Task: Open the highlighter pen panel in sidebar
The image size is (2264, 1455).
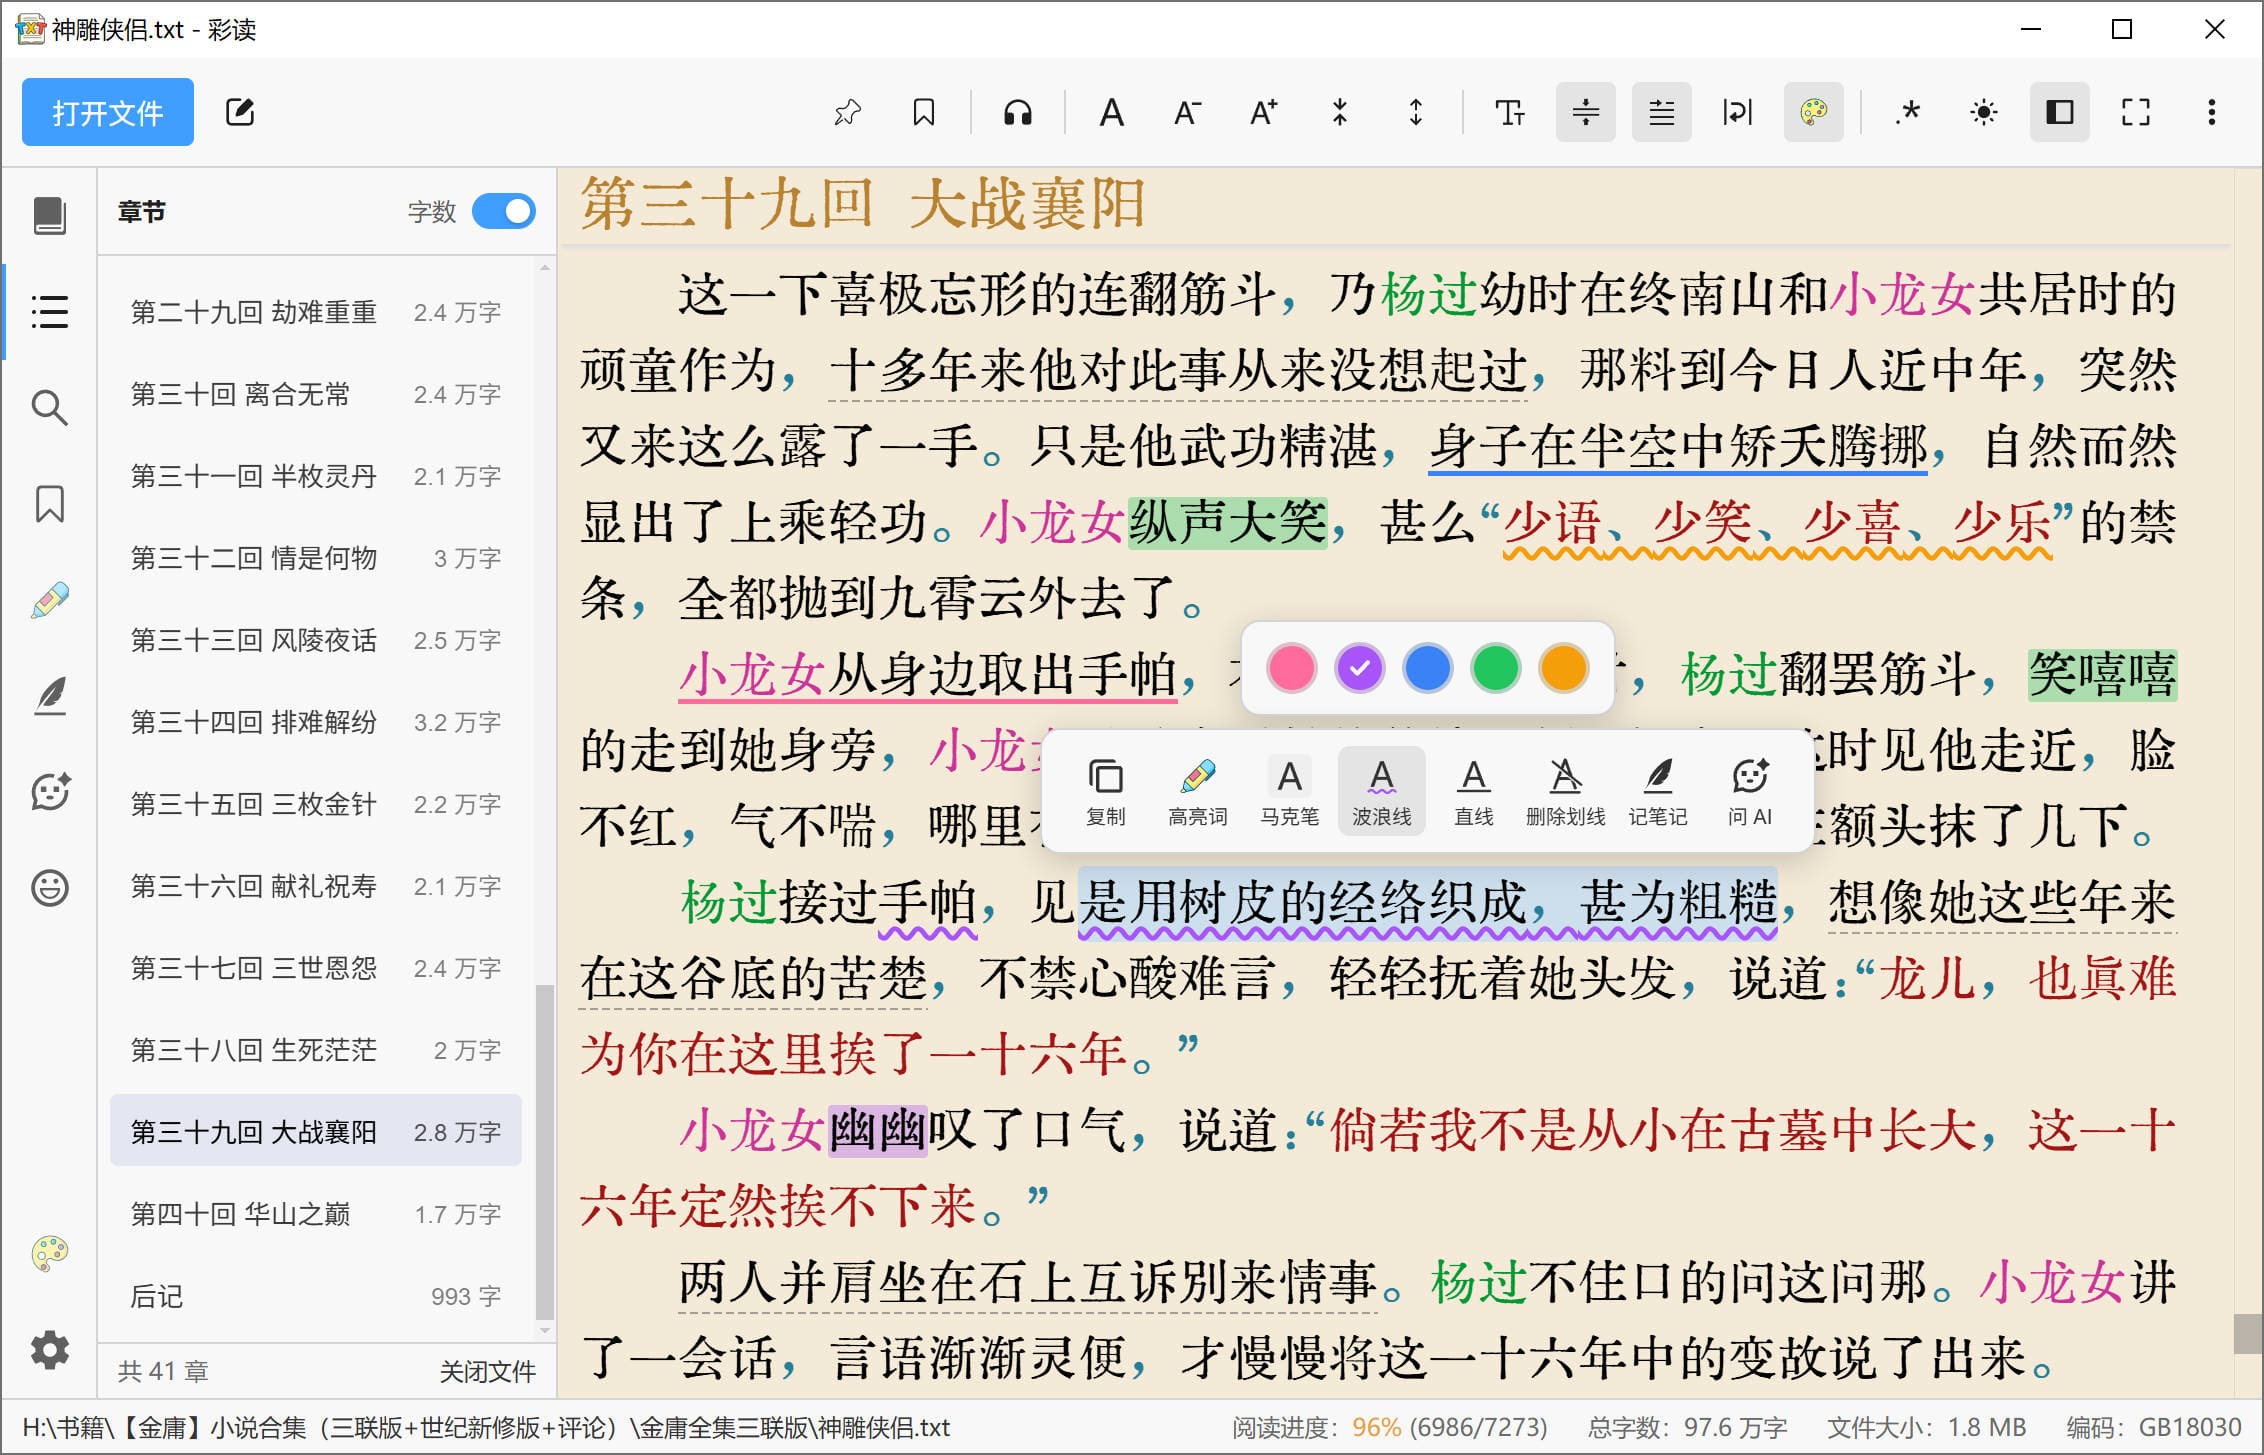Action: point(50,600)
